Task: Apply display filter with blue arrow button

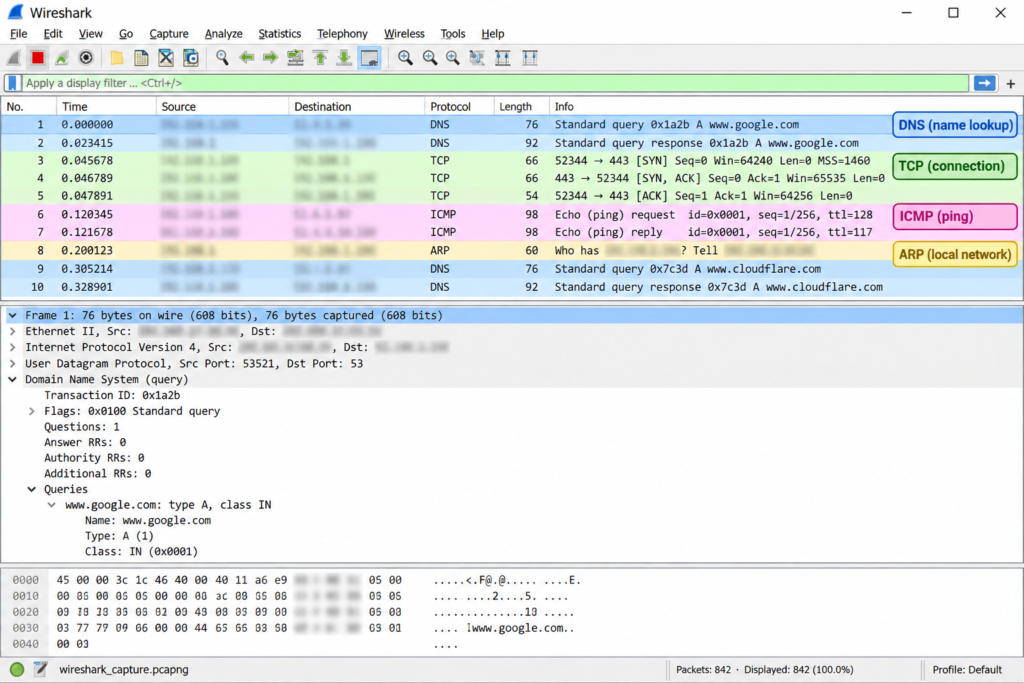Action: tap(984, 83)
